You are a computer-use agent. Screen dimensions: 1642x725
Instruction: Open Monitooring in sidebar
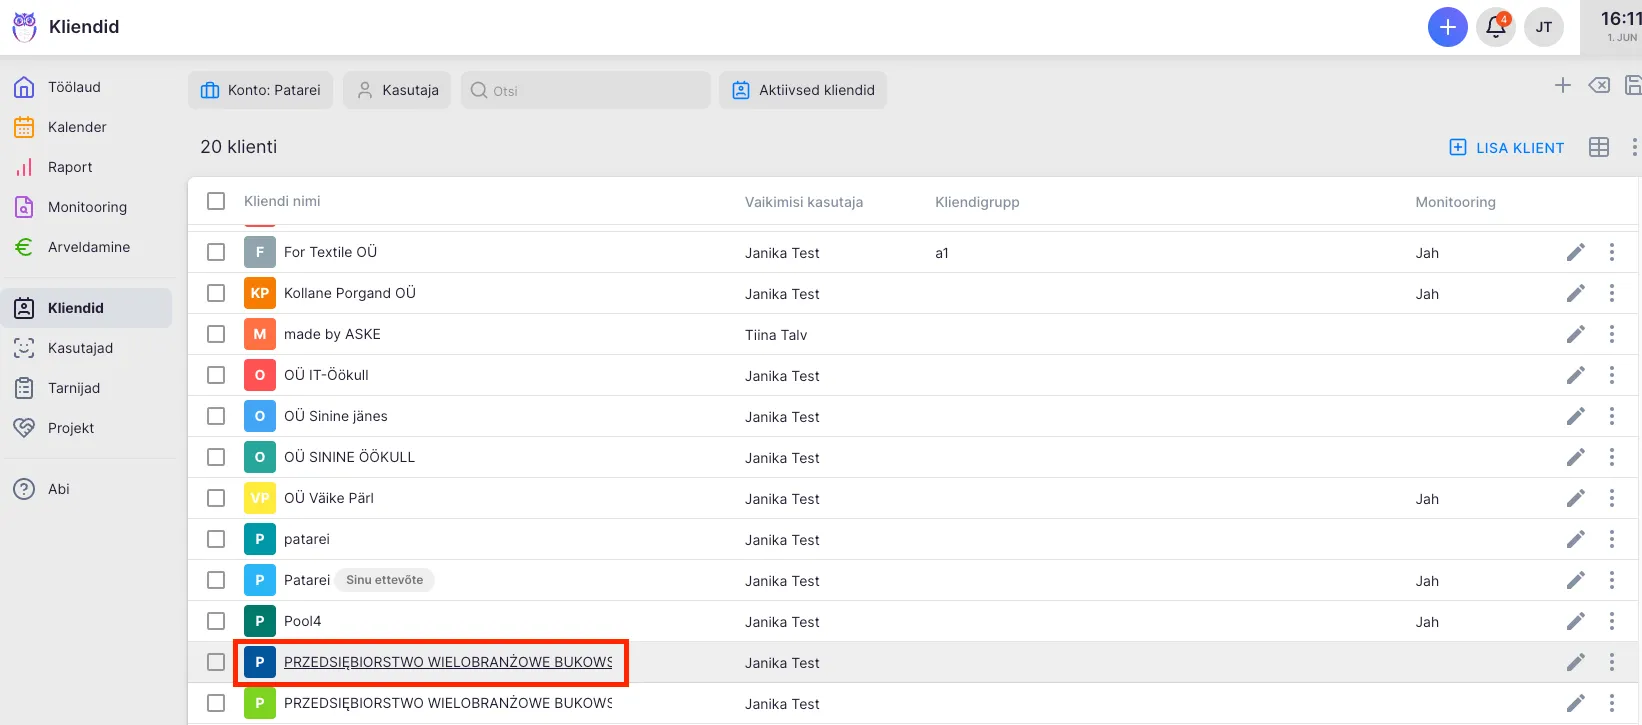point(87,207)
